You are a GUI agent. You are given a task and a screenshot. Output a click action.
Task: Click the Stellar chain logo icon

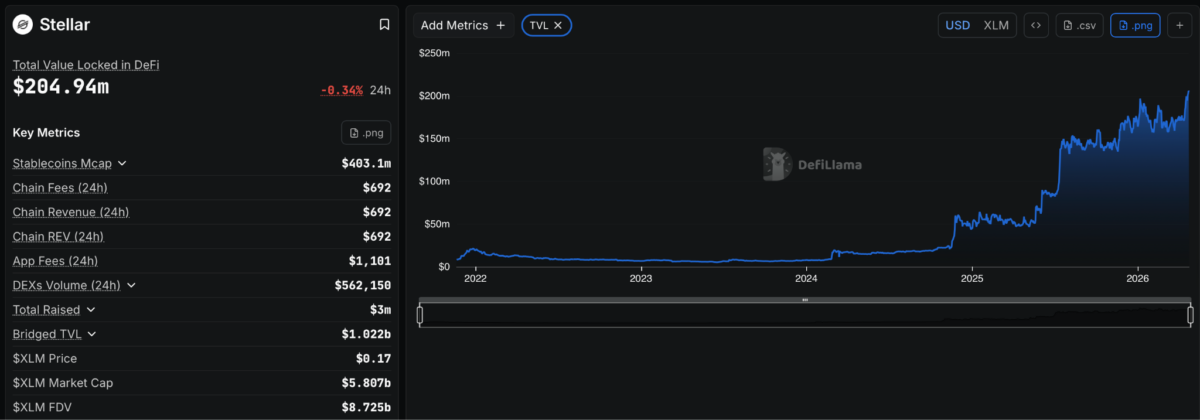click(22, 24)
